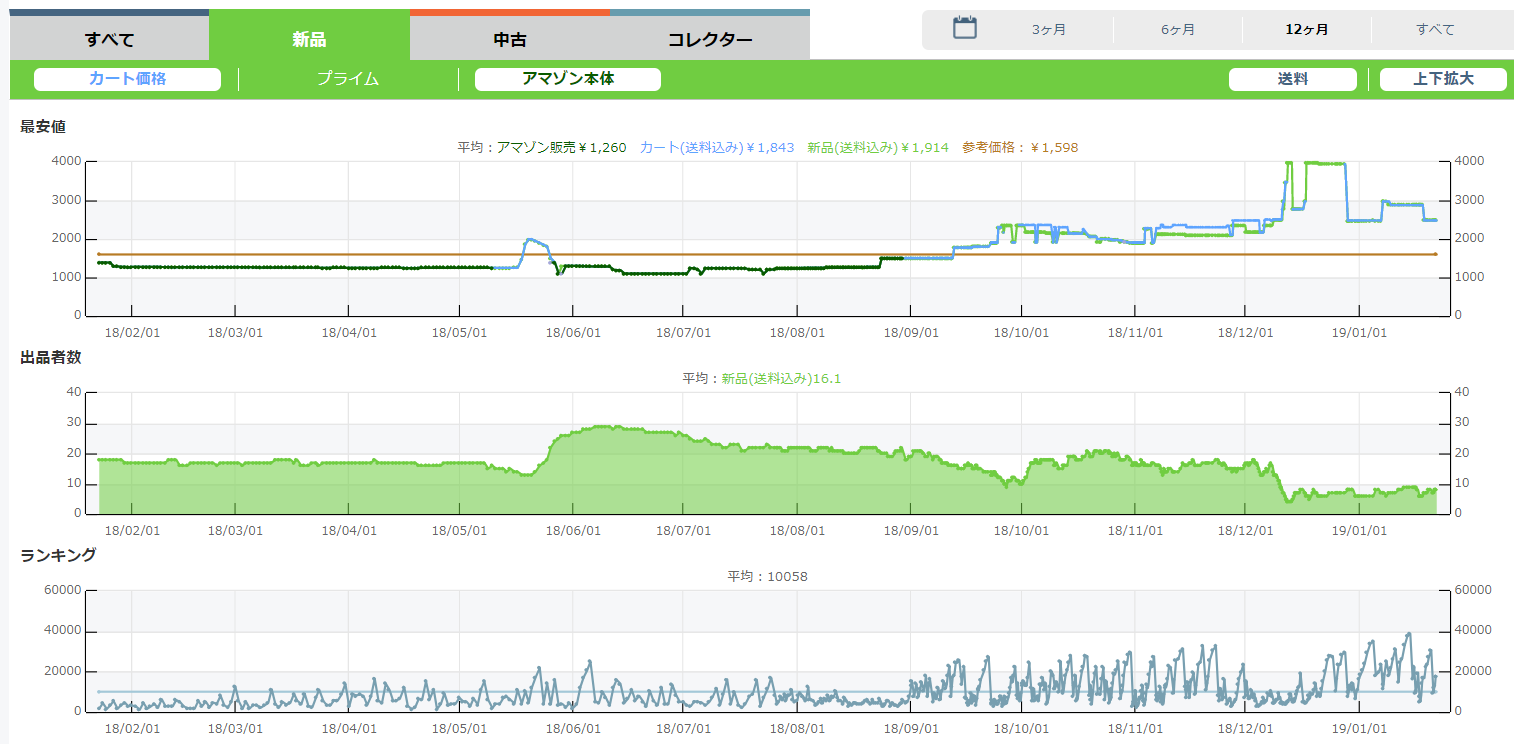This screenshot has height=744, width=1514.
Task: Click the calendar icon beside period options
Action: pyautogui.click(x=964, y=28)
